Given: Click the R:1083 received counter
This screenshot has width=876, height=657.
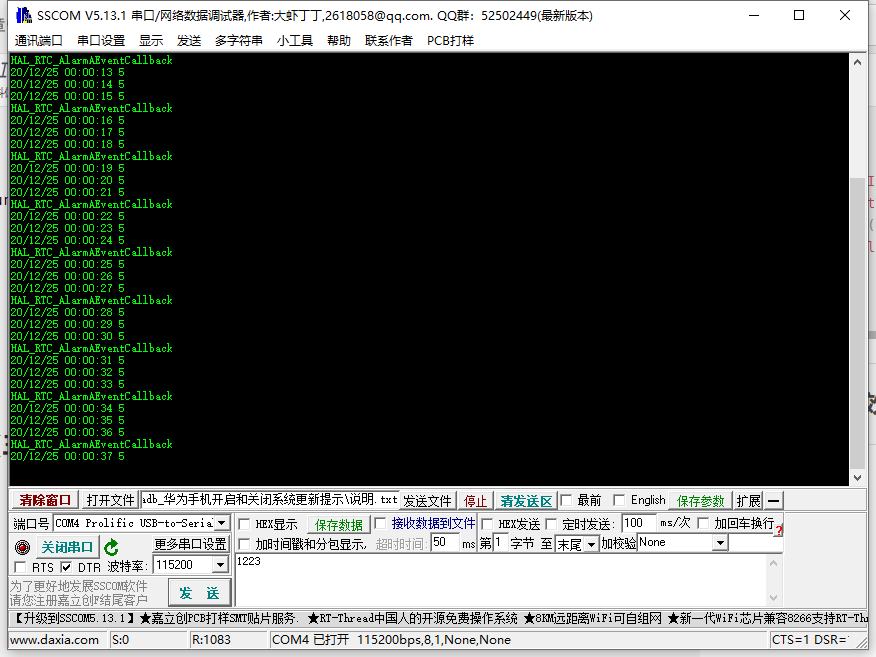Looking at the screenshot, I should coord(211,640).
